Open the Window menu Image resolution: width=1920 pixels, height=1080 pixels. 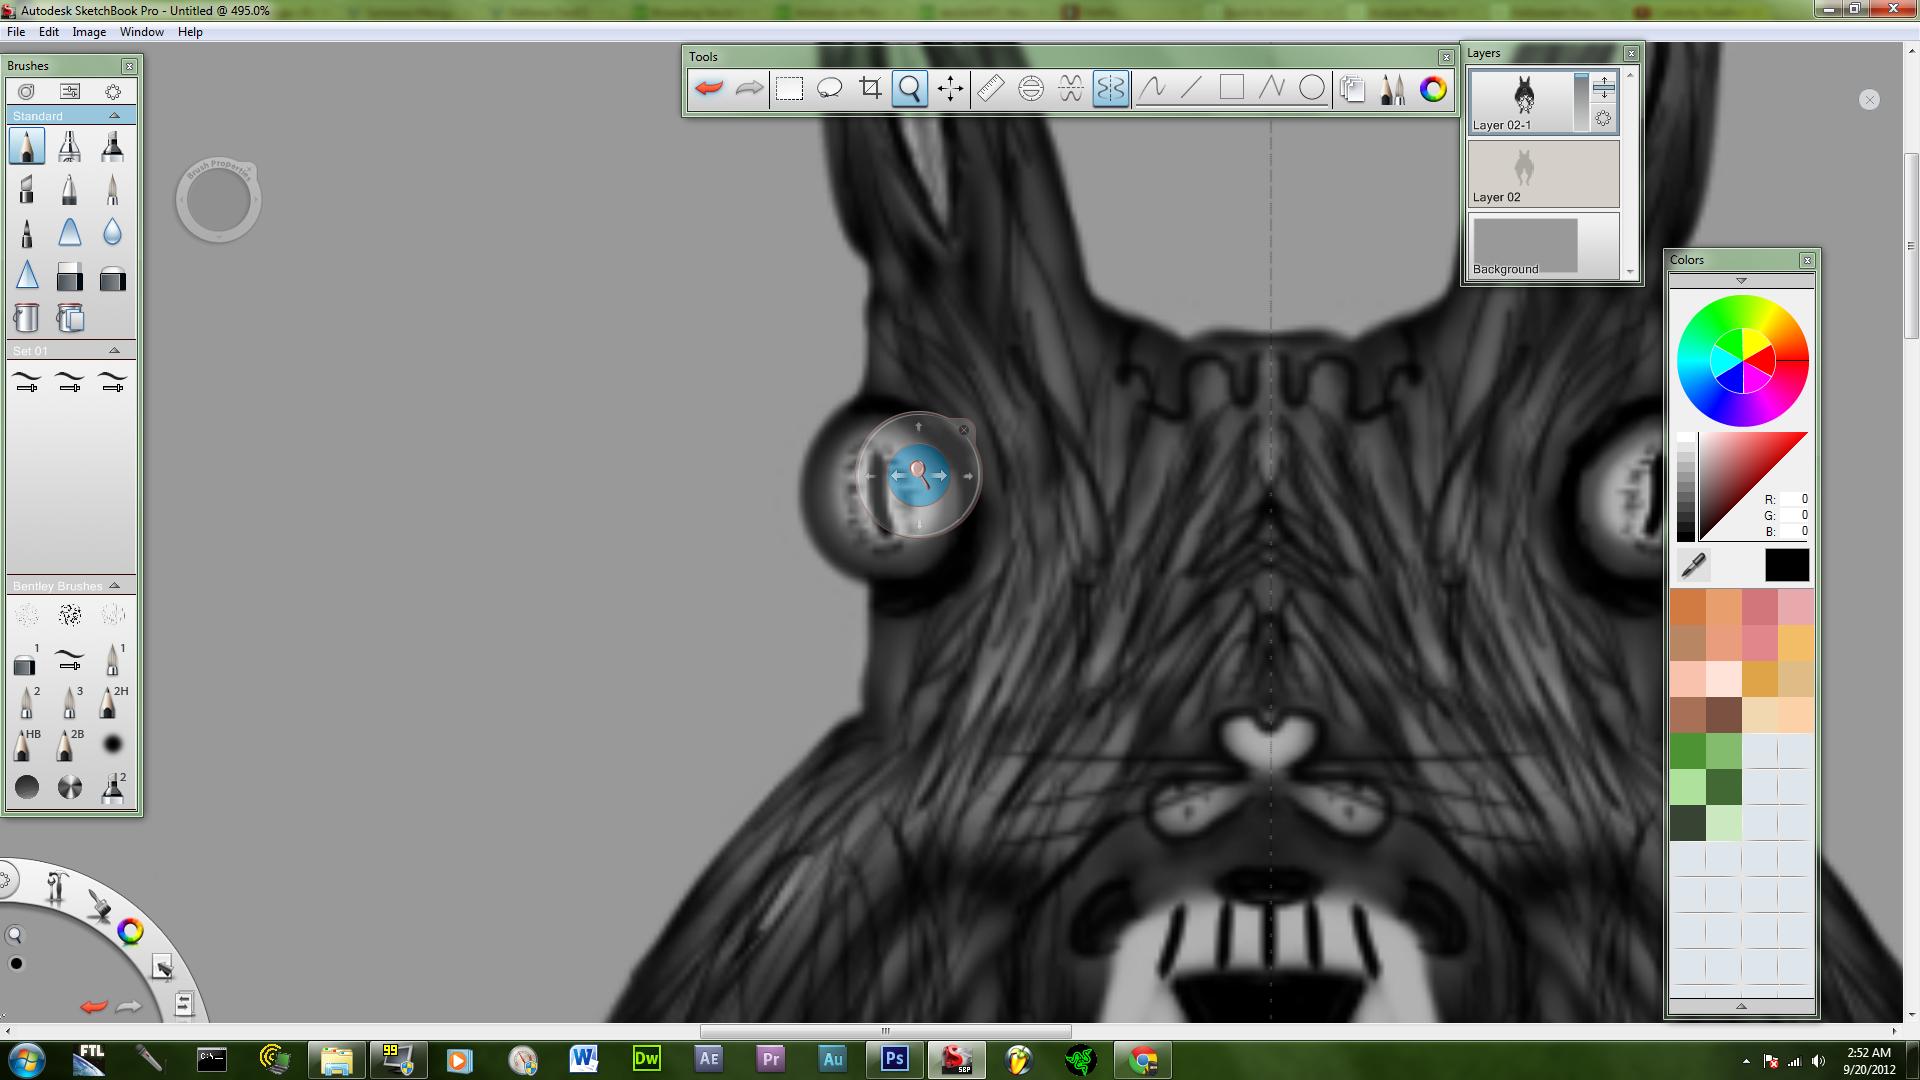coord(142,32)
